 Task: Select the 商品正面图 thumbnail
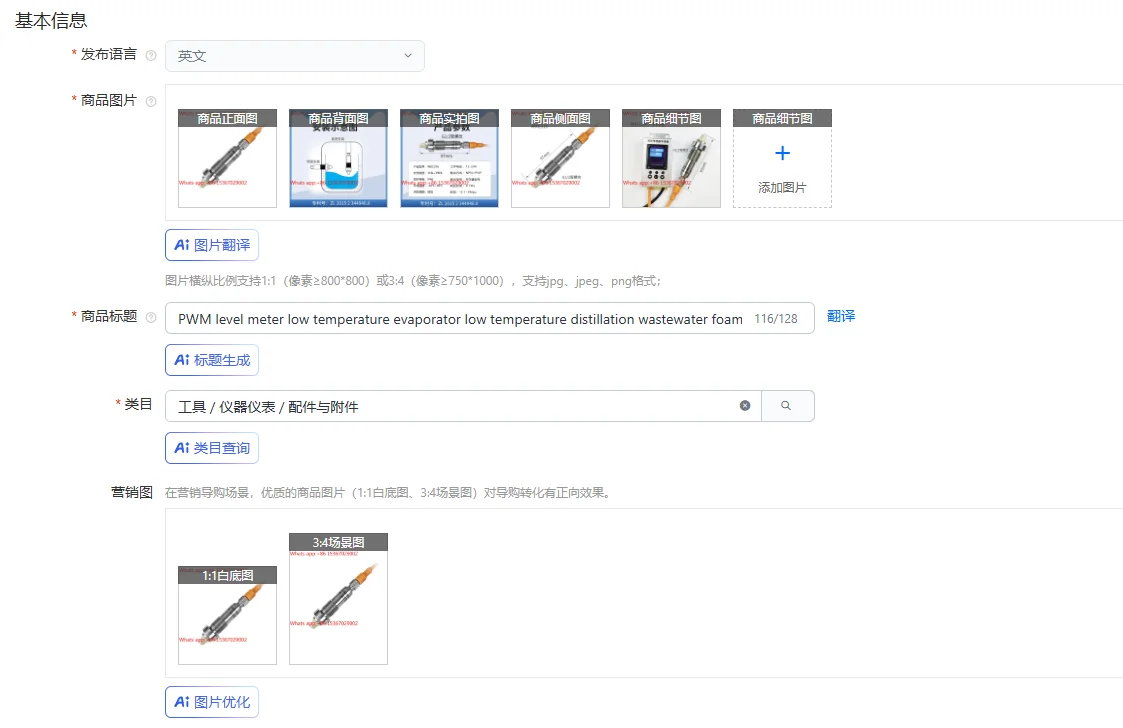(x=227, y=158)
